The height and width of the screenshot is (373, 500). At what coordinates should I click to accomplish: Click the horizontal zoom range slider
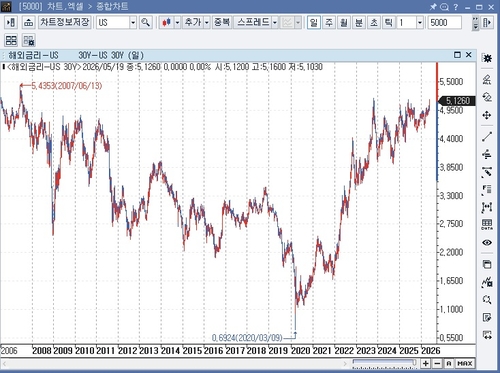point(384,362)
